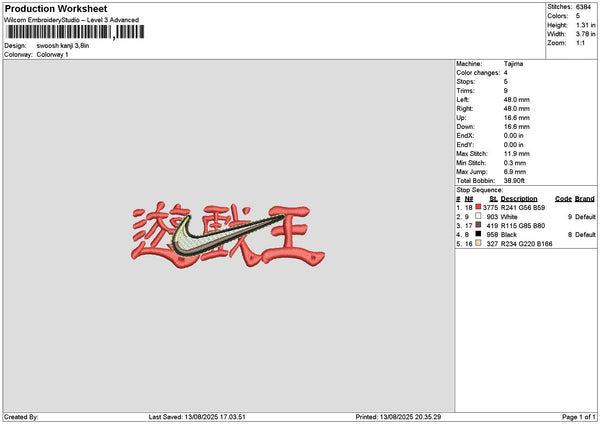
Task: Click the embroidered swoosh kanji design preview
Action: click(x=228, y=235)
